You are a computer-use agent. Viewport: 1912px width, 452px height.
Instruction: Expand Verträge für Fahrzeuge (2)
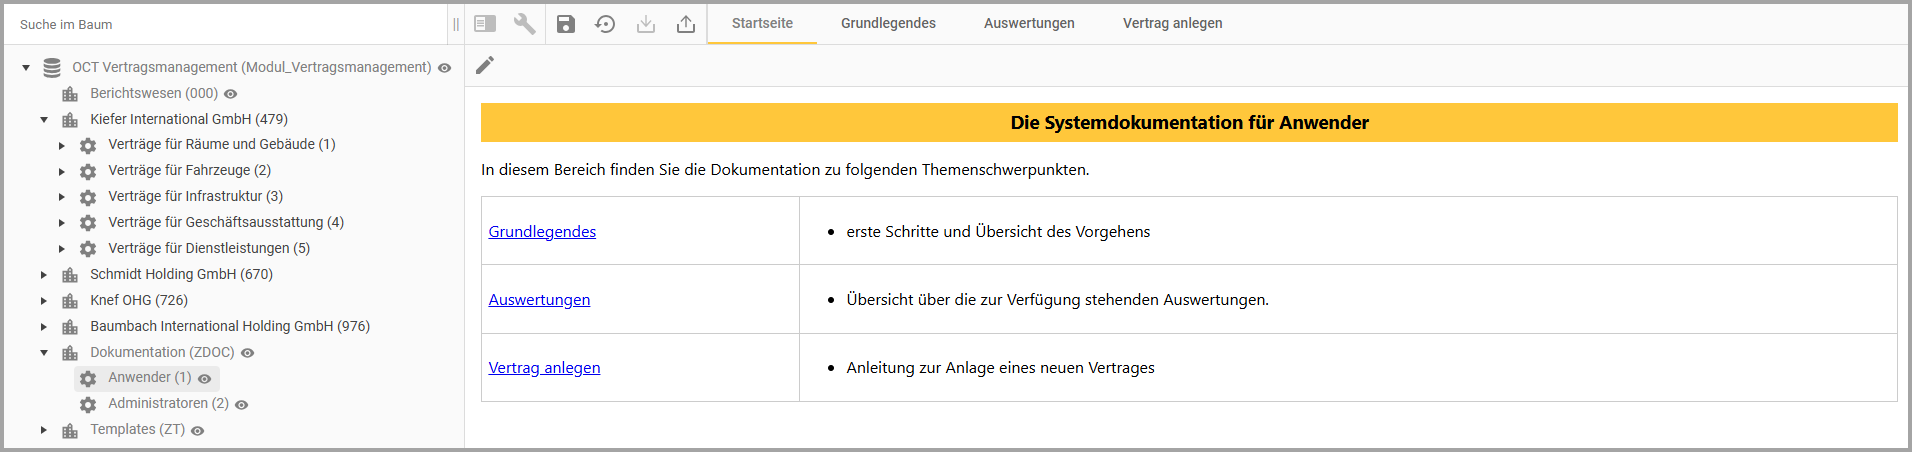pyautogui.click(x=62, y=172)
